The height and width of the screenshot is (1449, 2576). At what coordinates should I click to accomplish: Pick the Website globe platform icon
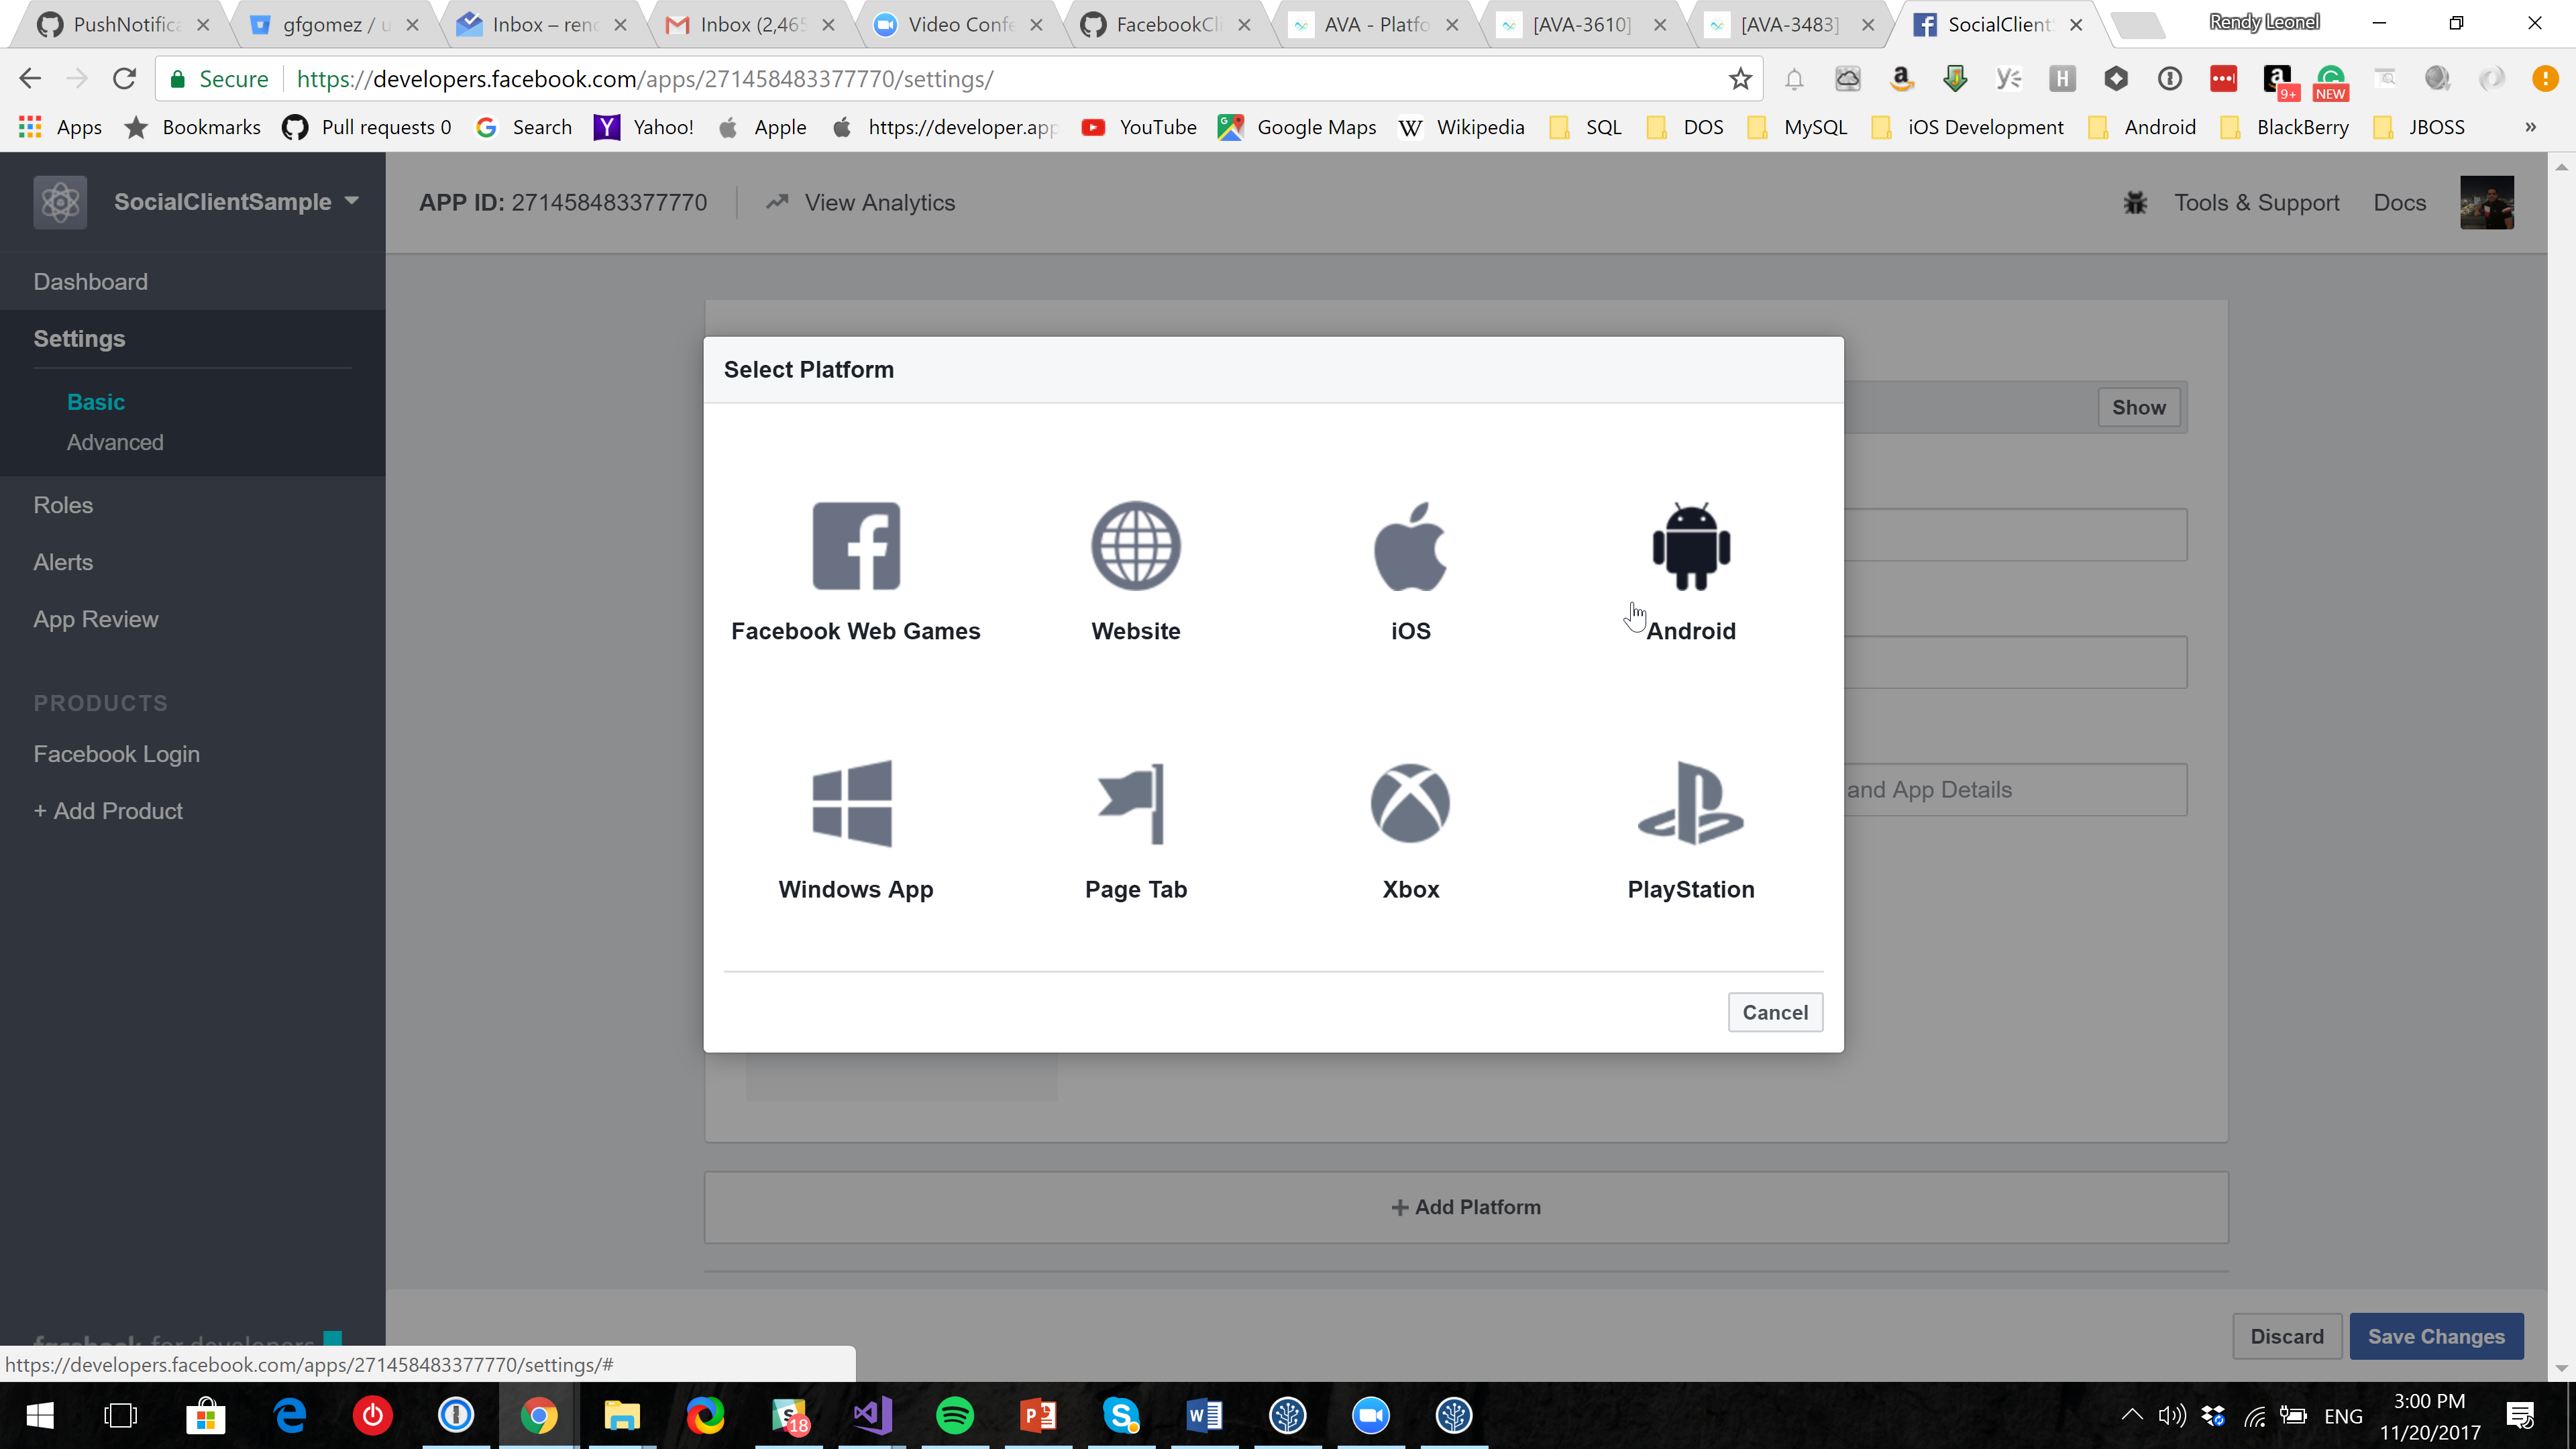pos(1135,547)
